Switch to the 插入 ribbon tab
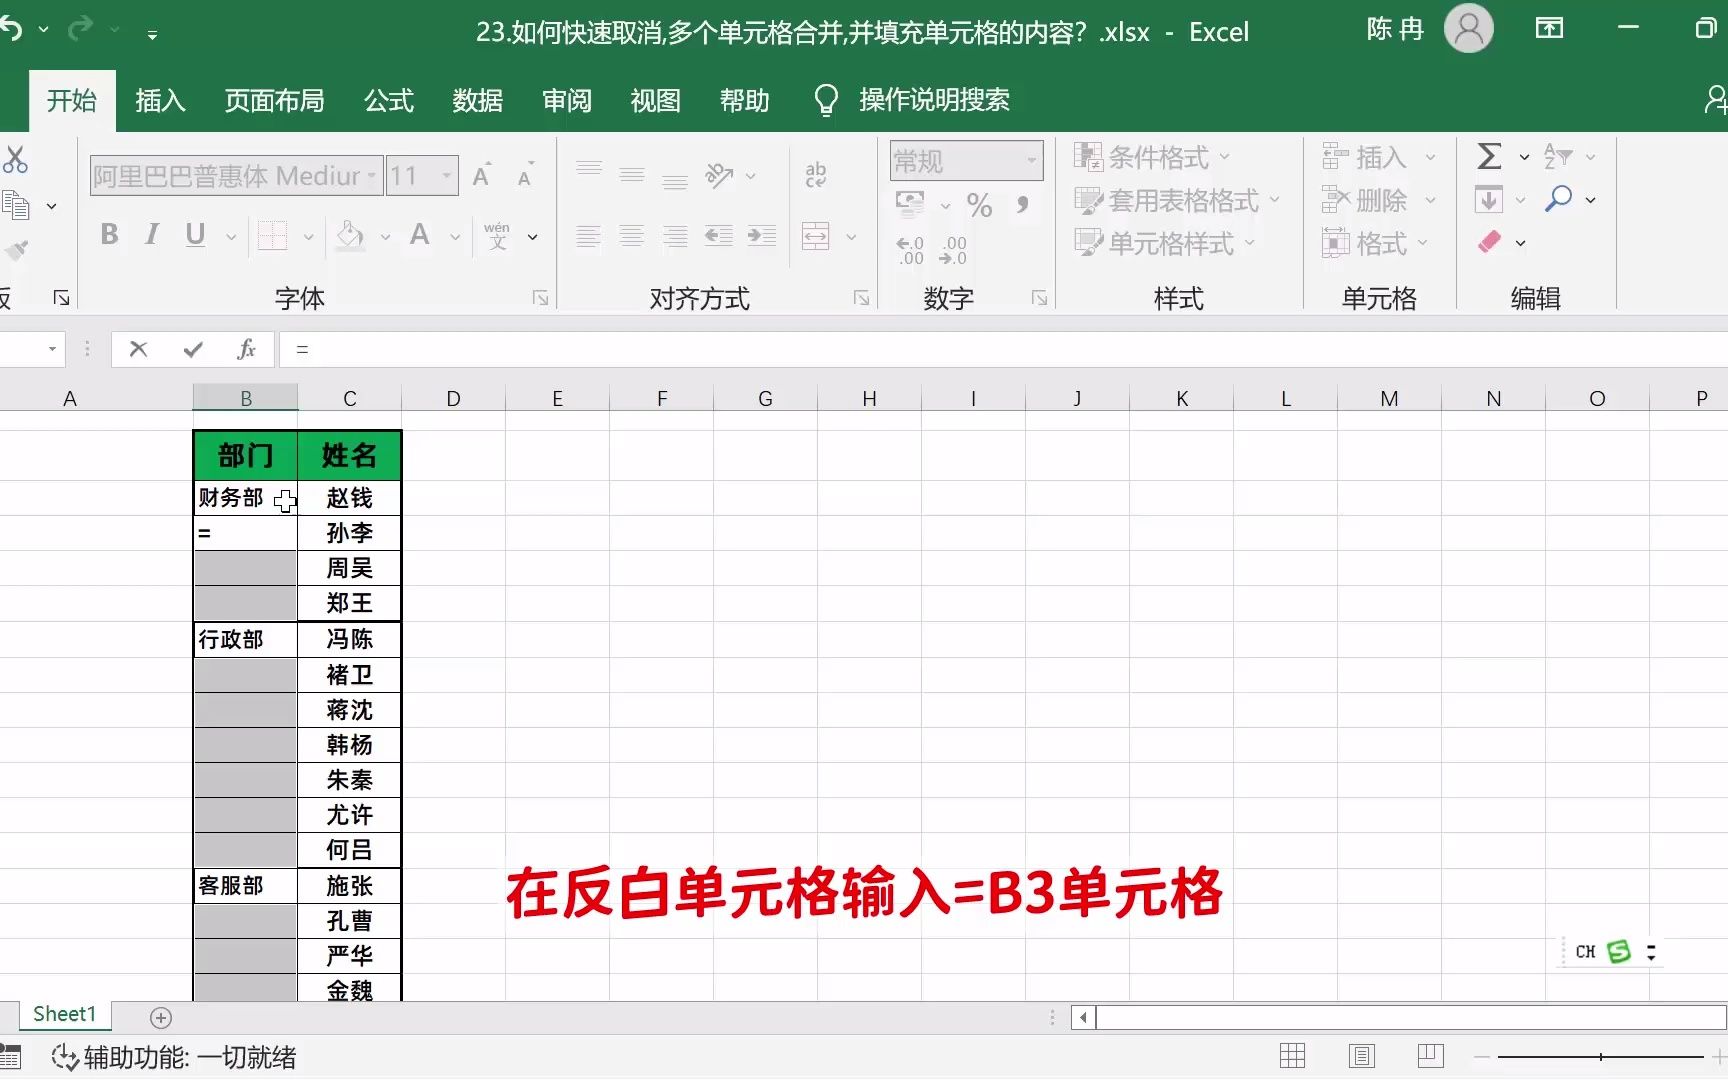 click(x=160, y=100)
